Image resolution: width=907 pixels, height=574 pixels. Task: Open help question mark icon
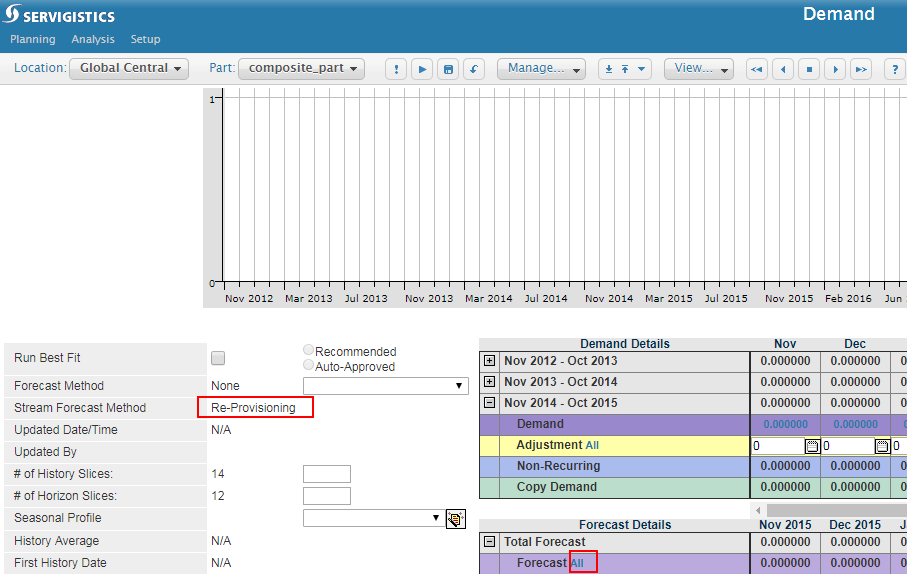pyautogui.click(x=895, y=69)
